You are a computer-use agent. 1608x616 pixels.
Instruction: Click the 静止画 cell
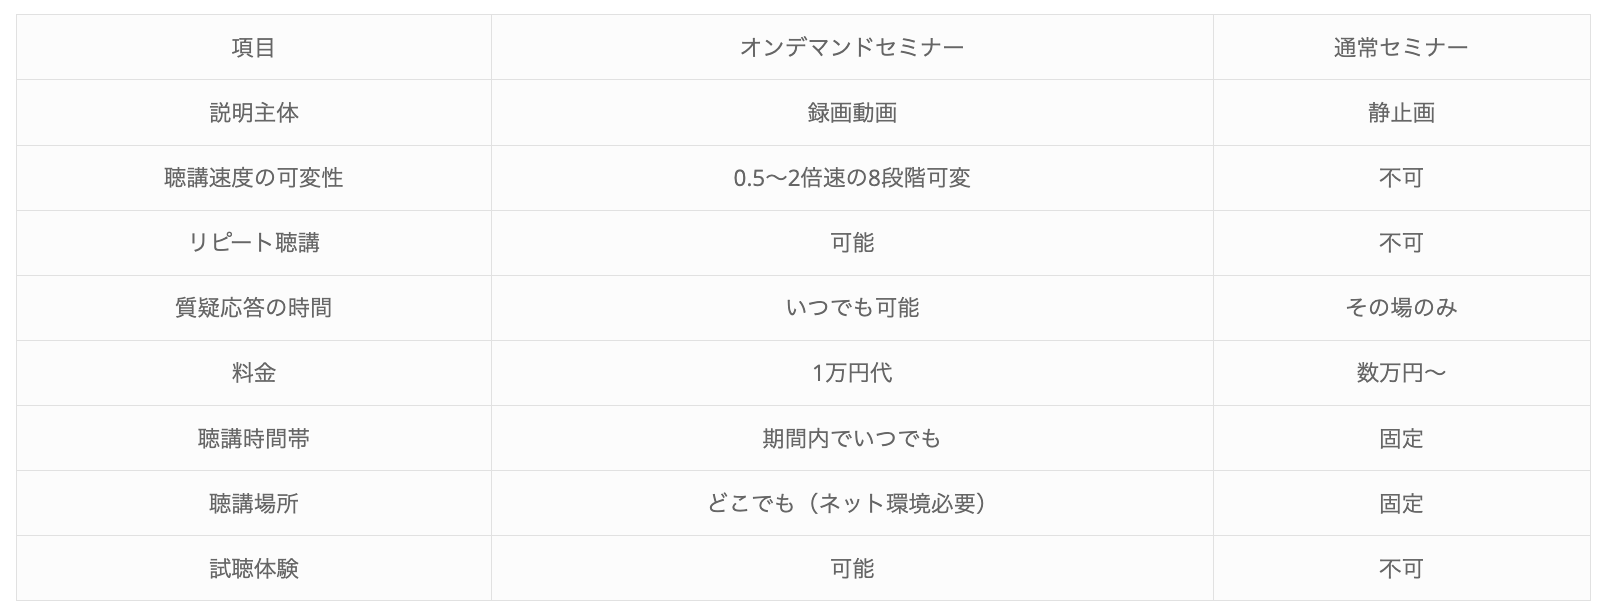click(1400, 113)
